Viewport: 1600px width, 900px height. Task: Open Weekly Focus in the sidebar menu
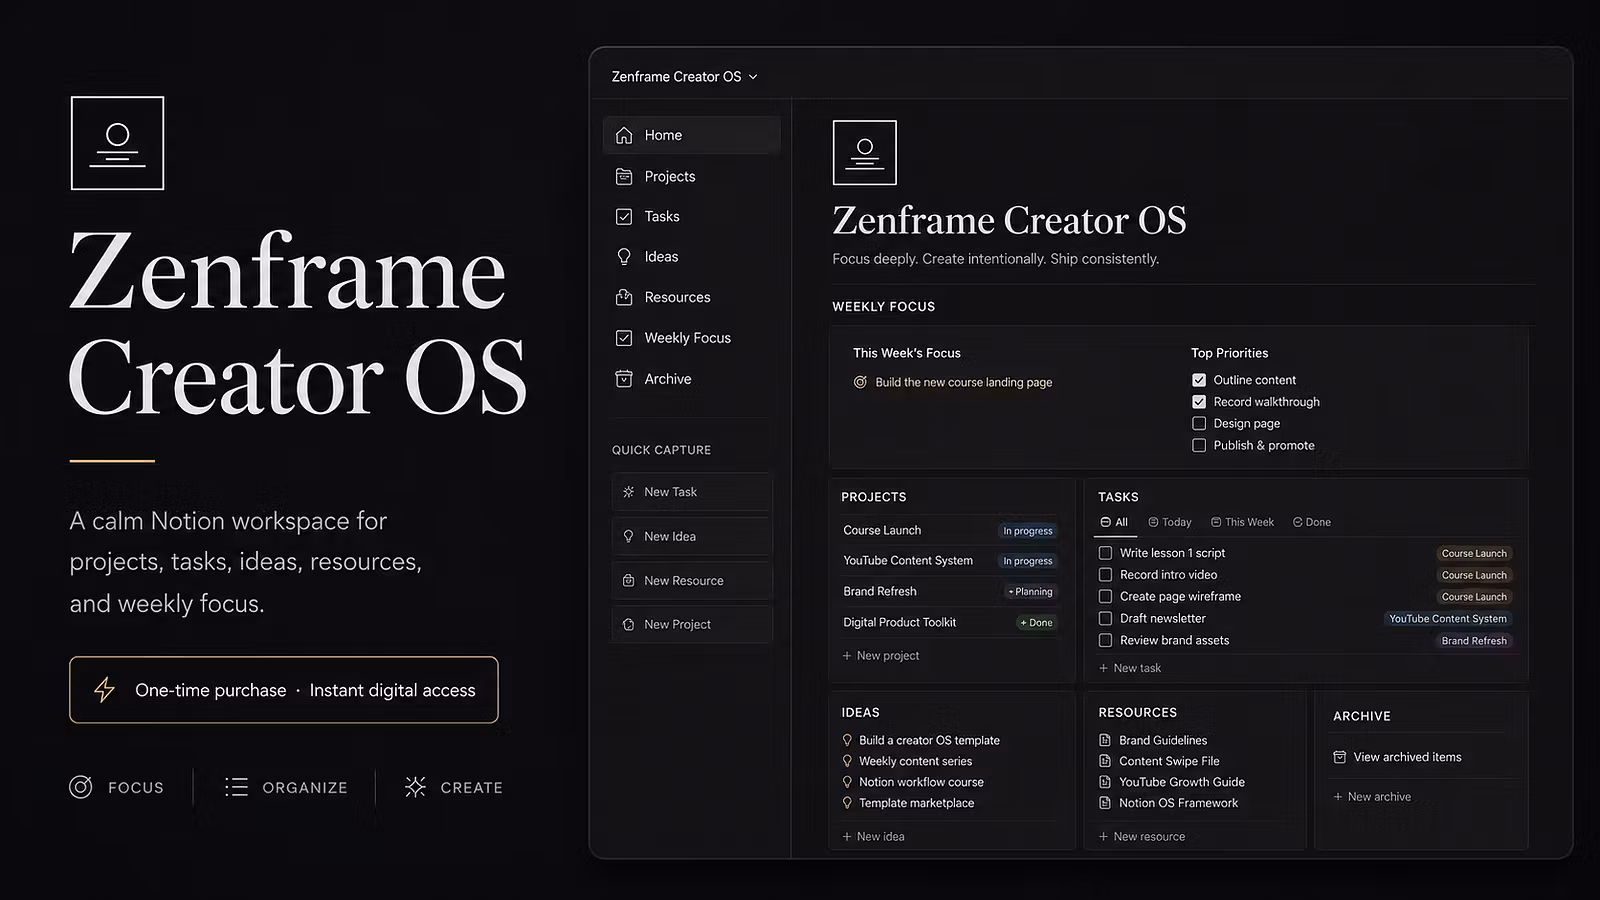click(x=691, y=338)
